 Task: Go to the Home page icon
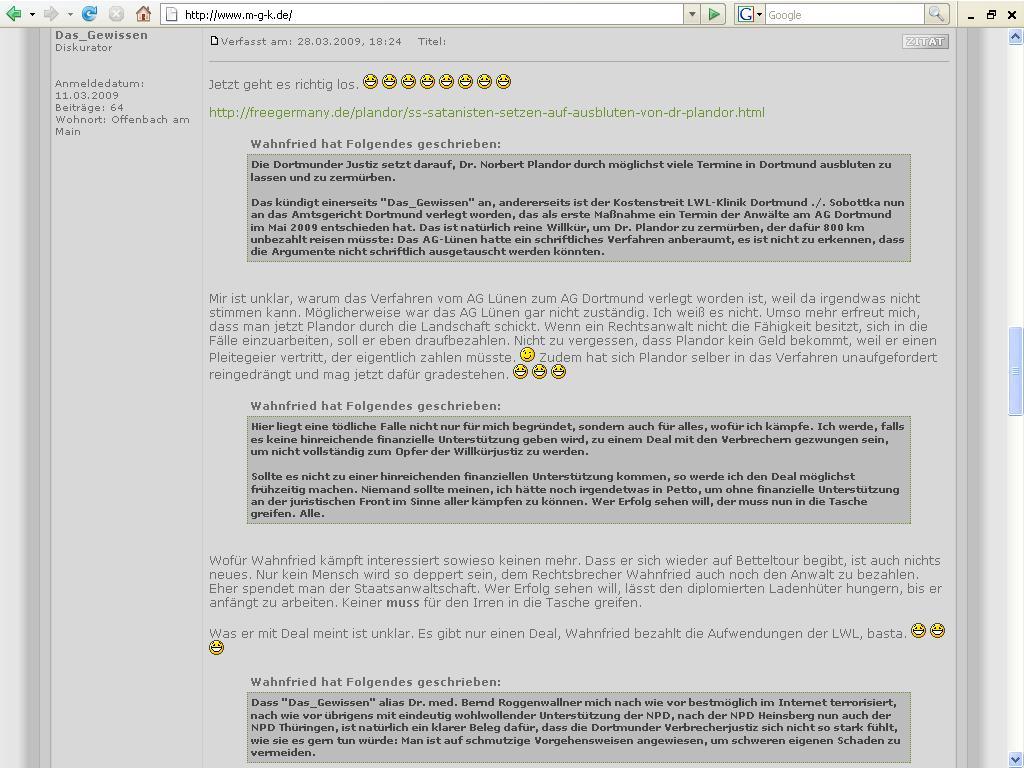143,14
